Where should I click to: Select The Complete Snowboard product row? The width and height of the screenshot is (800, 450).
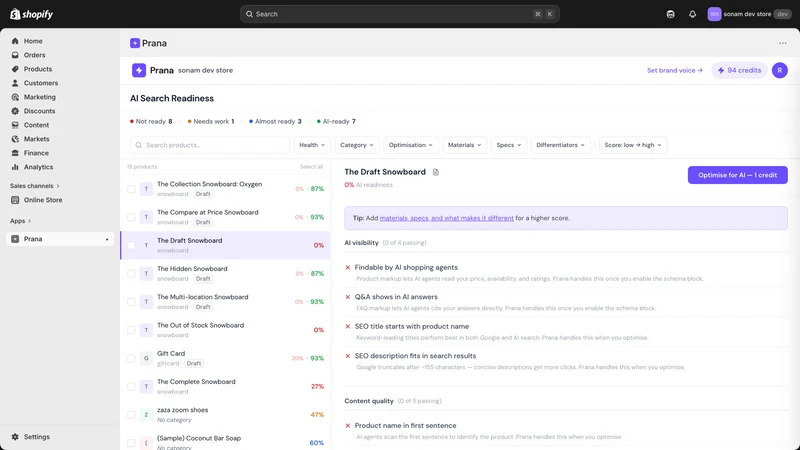225,387
